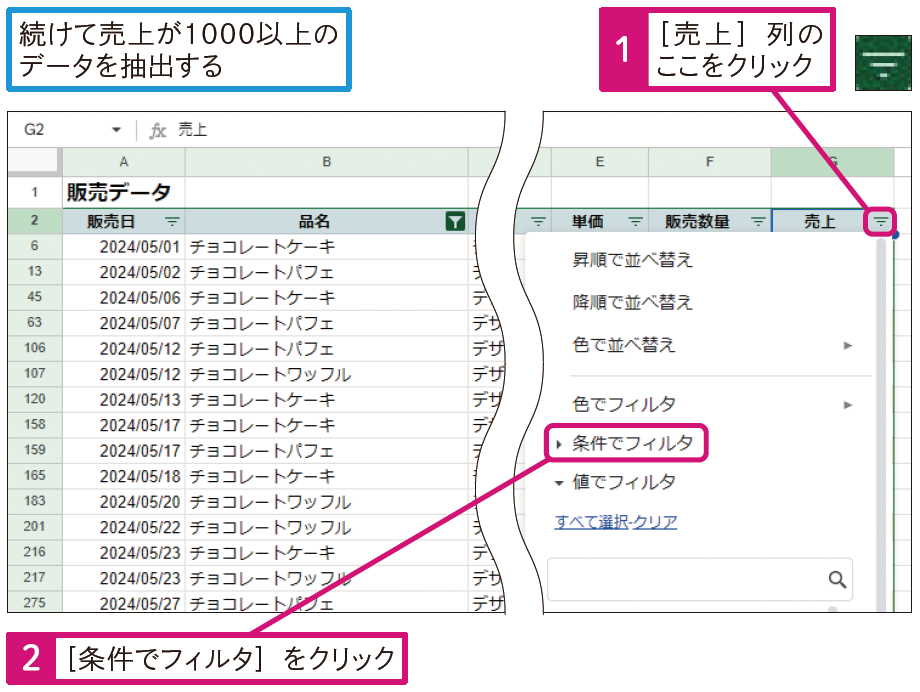Select row header 158
Screen dimensions: 920x692
click(35, 425)
